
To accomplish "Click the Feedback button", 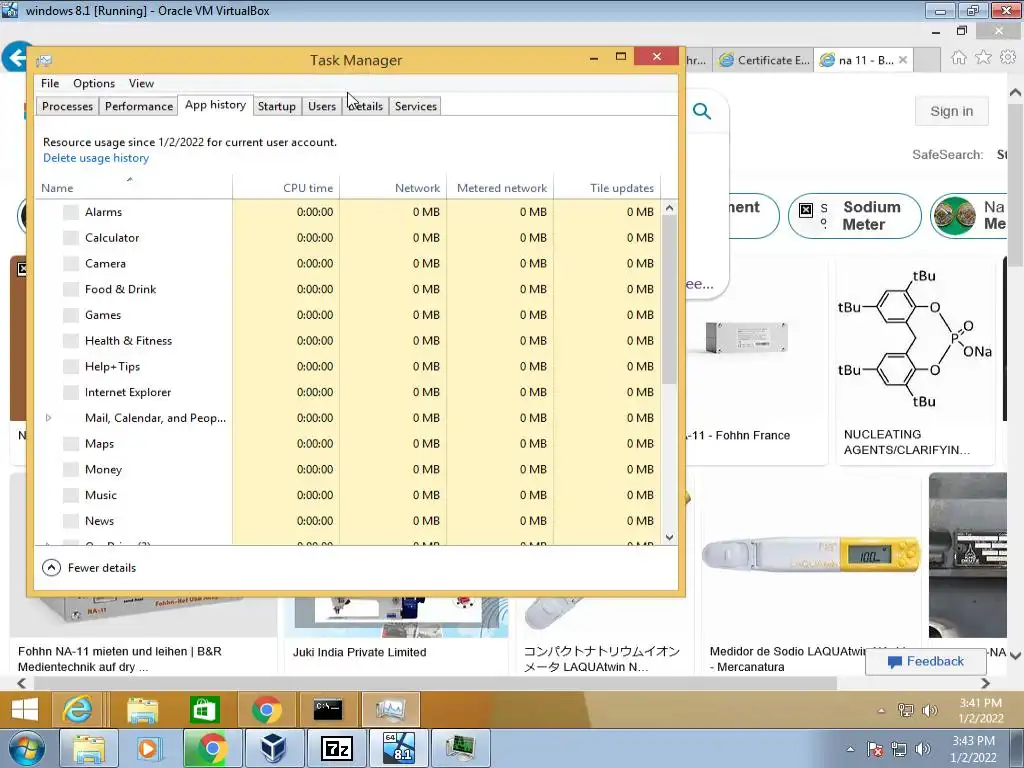I will click(x=926, y=662).
